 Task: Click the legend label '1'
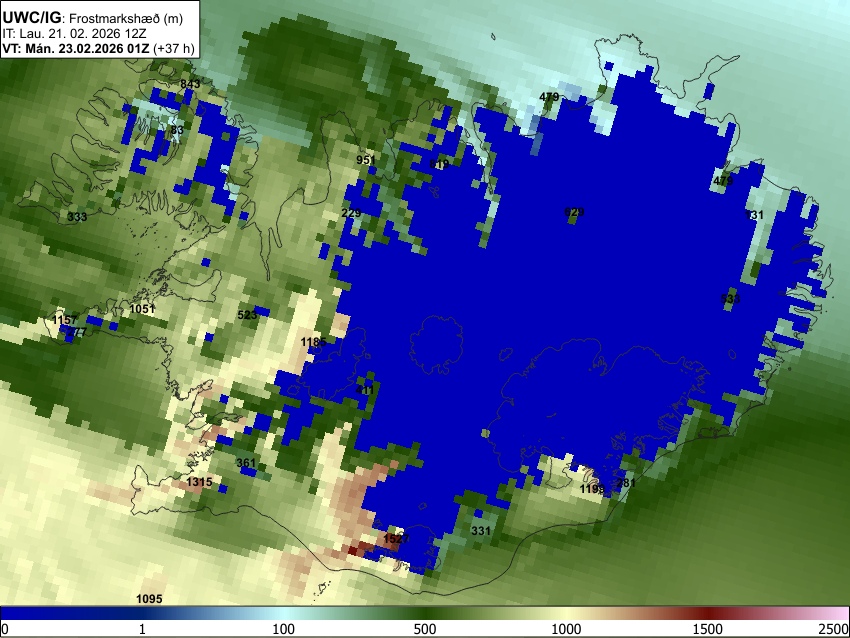[x=142, y=629]
